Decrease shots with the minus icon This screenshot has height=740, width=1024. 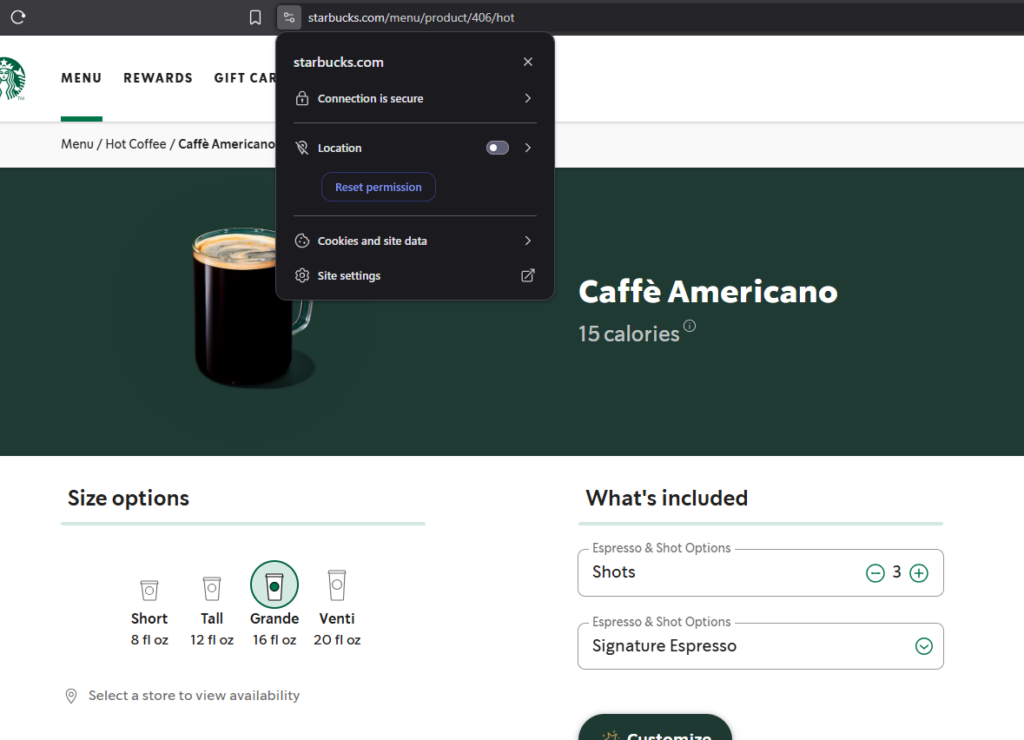(875, 573)
